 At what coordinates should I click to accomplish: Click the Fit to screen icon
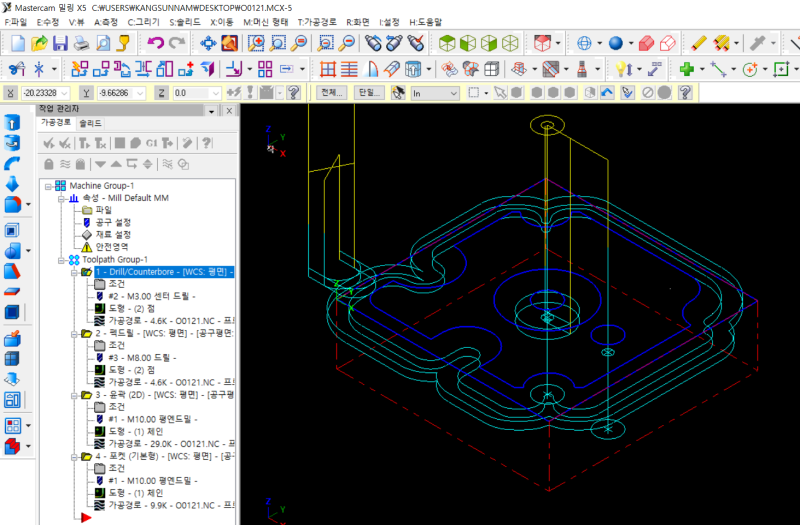click(208, 43)
